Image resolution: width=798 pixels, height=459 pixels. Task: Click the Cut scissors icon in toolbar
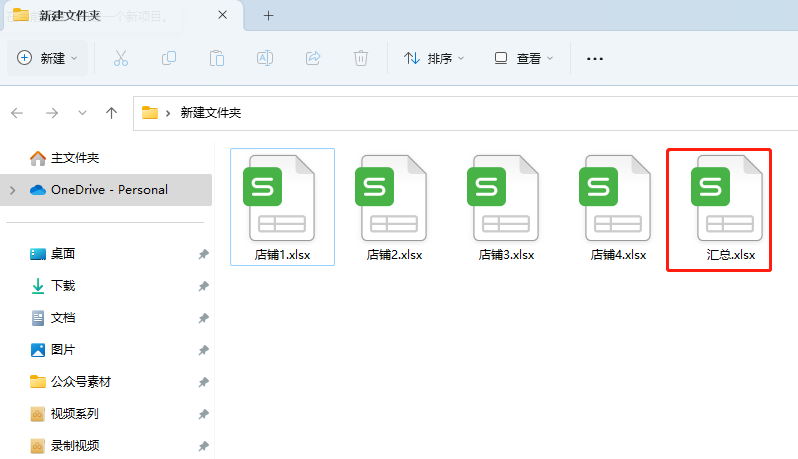pyautogui.click(x=121, y=58)
